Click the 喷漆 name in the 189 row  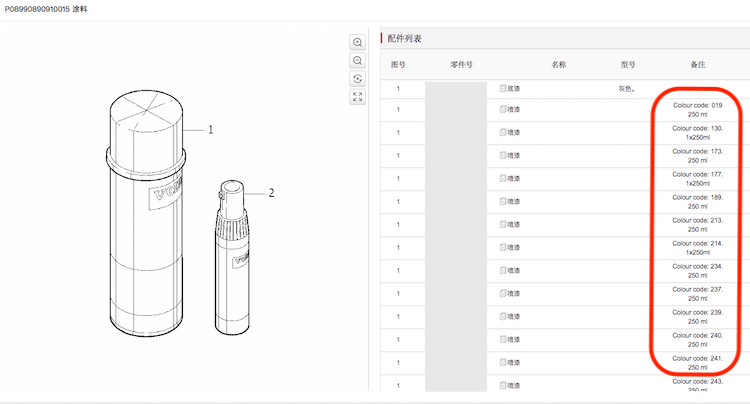[514, 201]
